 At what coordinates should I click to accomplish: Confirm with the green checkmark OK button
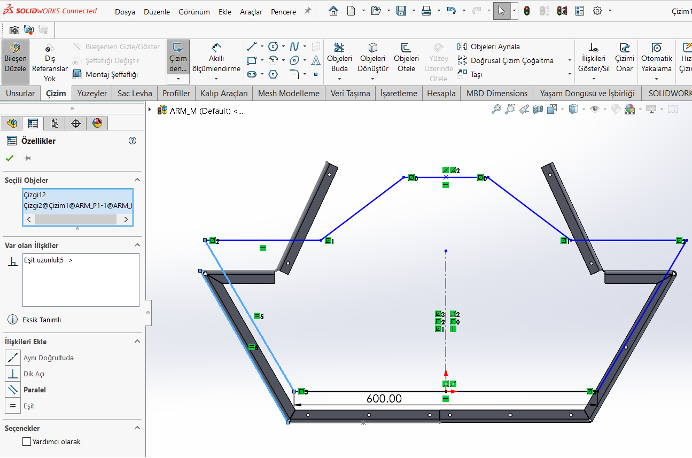(x=10, y=158)
